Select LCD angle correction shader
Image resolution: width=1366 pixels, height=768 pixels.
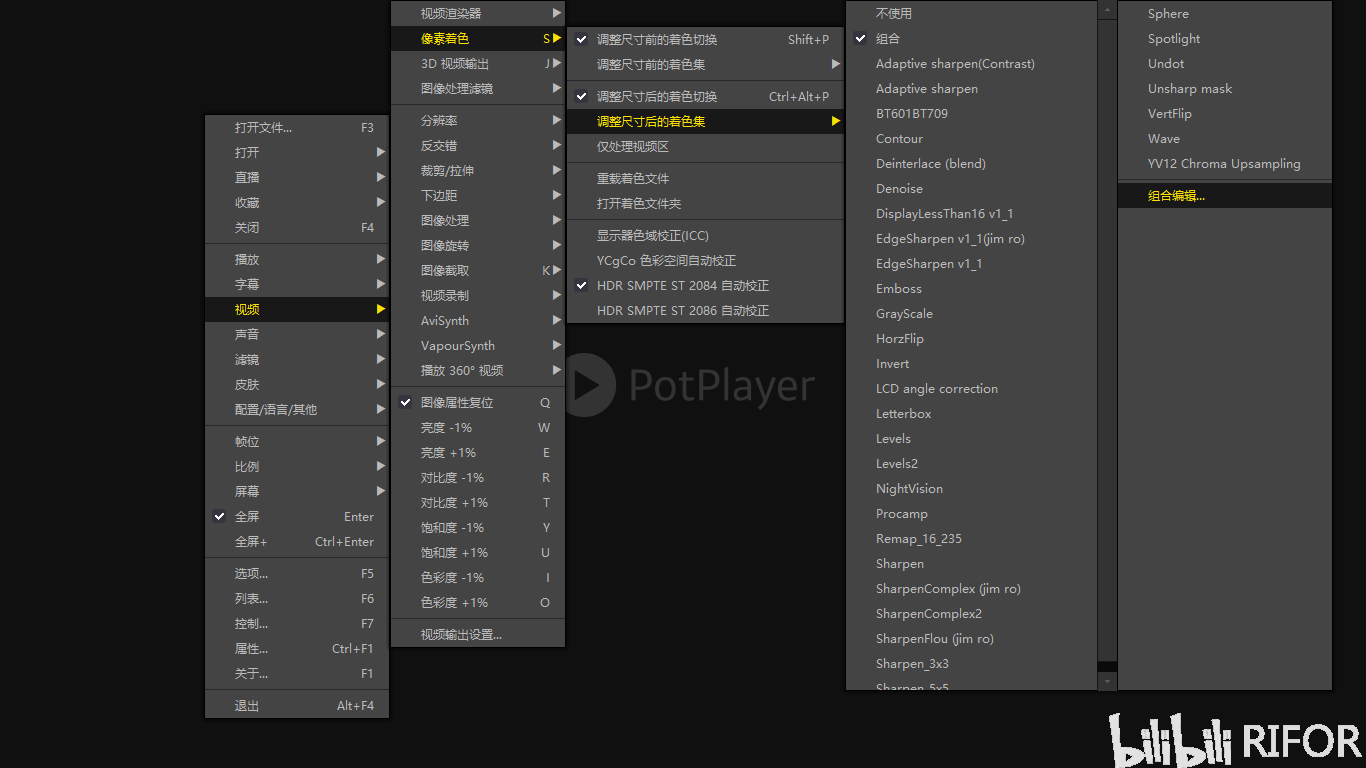pyautogui.click(x=971, y=389)
